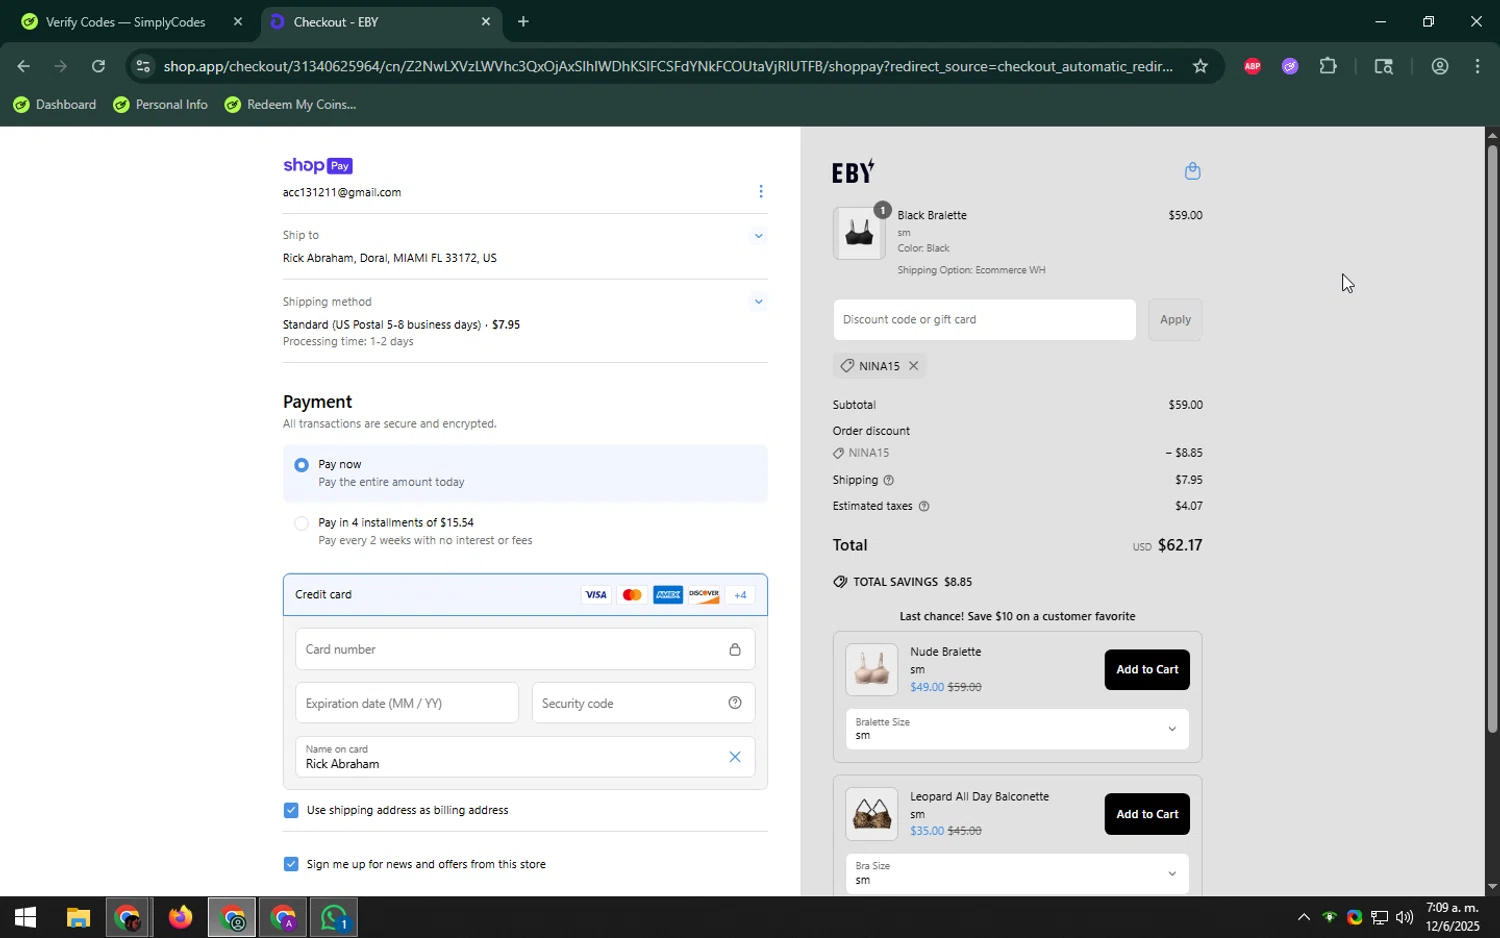Screen dimensions: 1500x938
Task: Show security code help tooltip
Action: (734, 703)
